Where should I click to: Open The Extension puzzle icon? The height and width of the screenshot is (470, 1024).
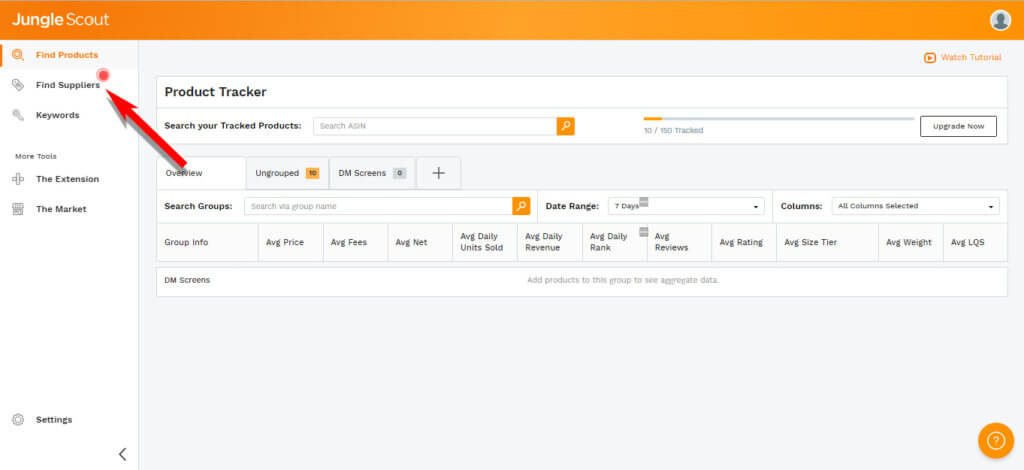click(x=18, y=179)
